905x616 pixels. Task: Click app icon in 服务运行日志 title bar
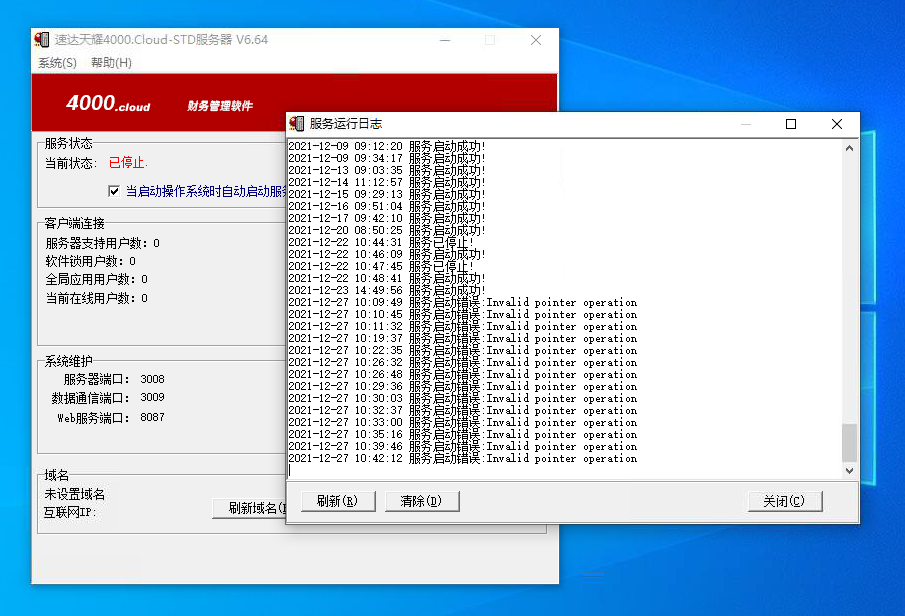[x=297, y=124]
